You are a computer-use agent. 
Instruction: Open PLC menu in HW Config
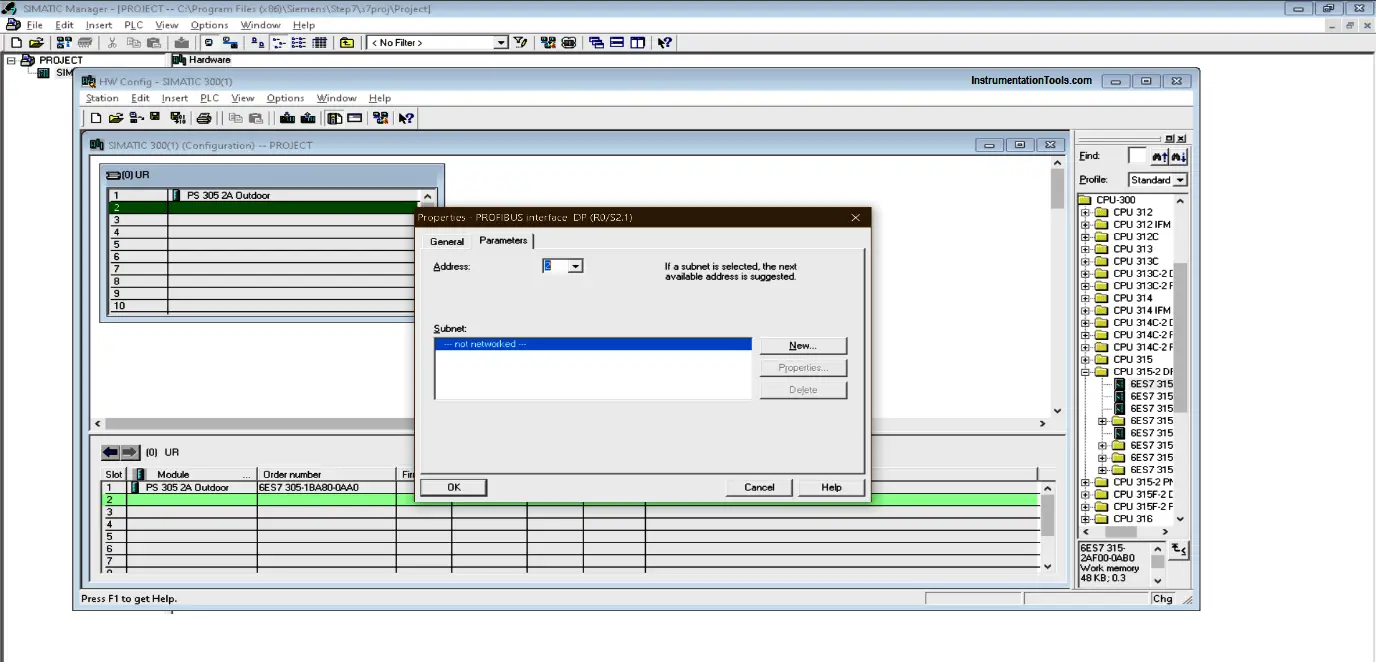click(x=209, y=98)
